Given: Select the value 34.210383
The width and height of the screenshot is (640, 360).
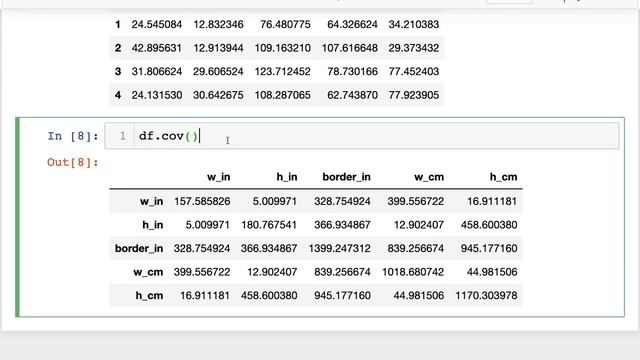Looking at the screenshot, I should tap(414, 24).
